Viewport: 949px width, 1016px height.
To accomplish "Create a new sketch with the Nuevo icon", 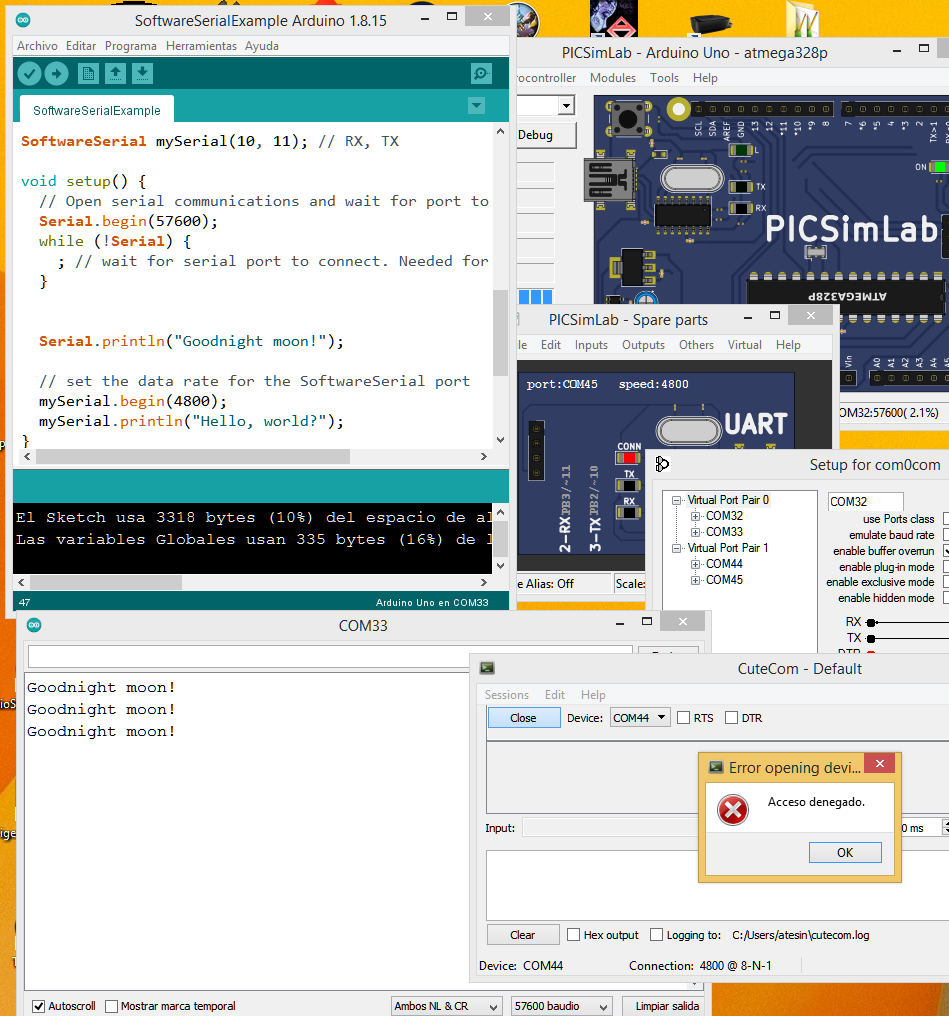I will (x=89, y=73).
